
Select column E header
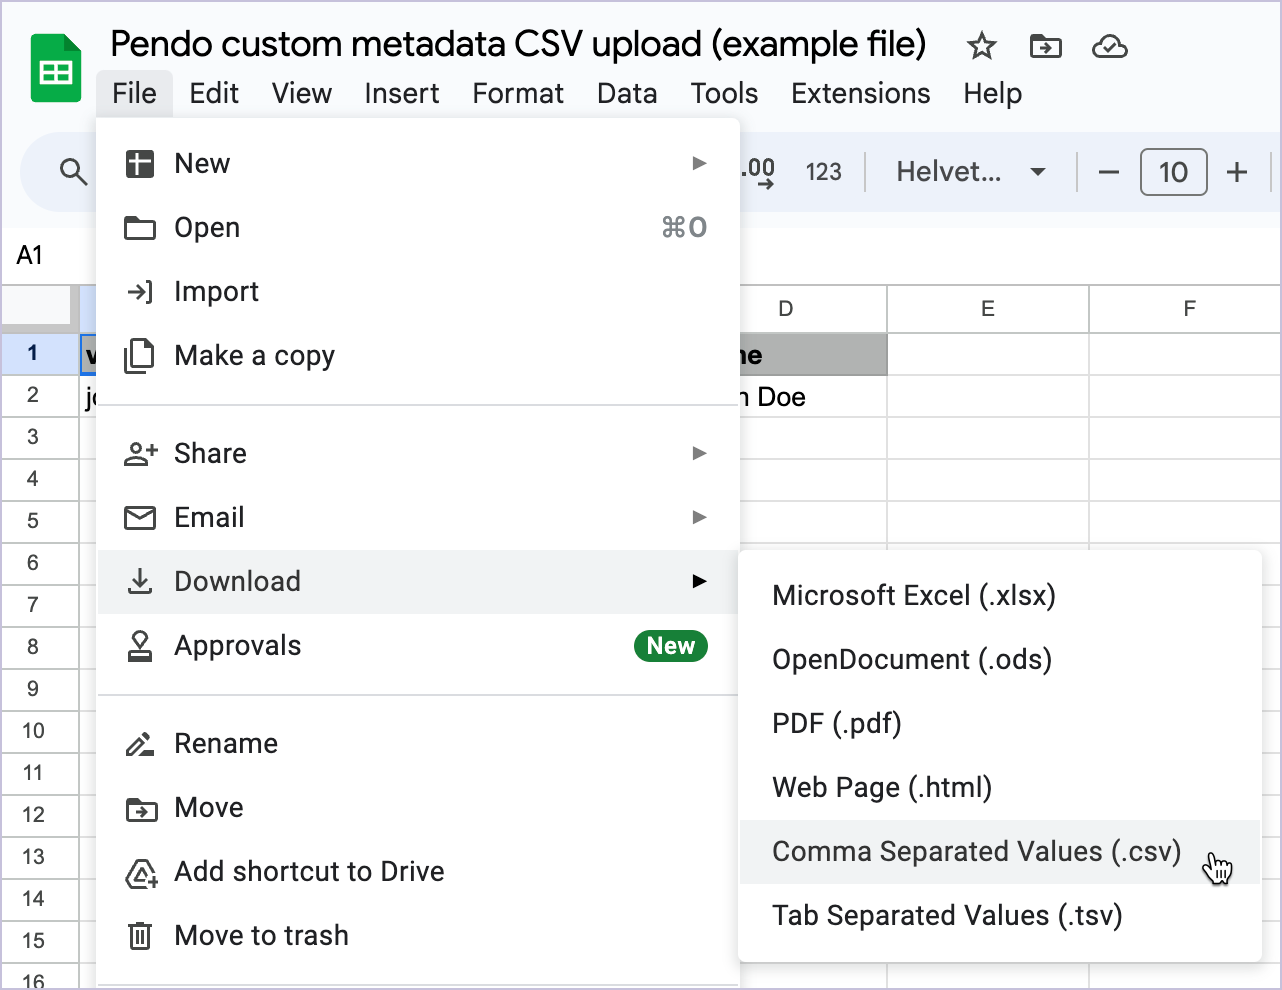pyautogui.click(x=988, y=309)
